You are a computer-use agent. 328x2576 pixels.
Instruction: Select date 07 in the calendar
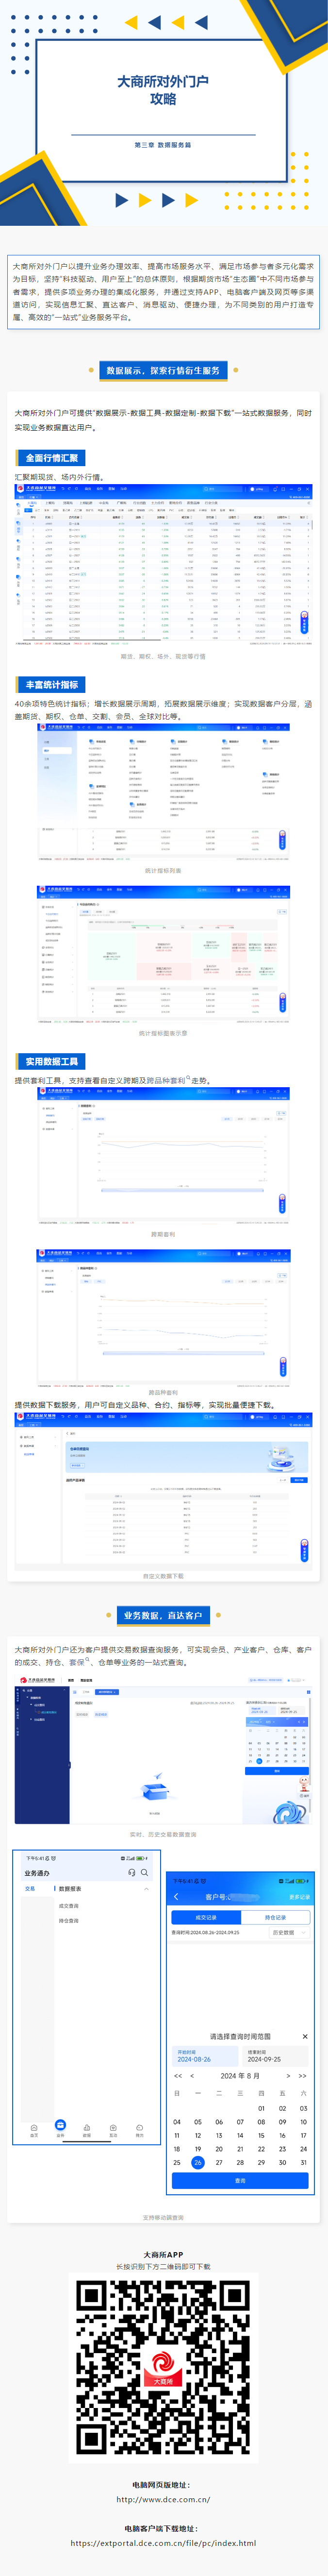coord(240,2121)
